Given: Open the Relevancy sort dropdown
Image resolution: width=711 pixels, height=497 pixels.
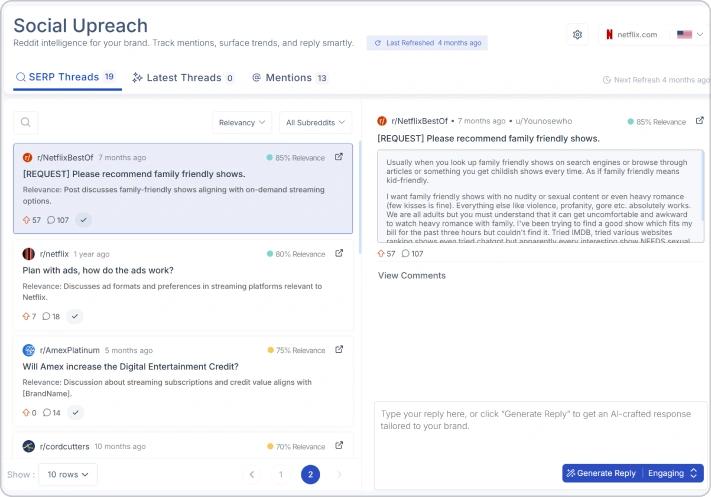Looking at the screenshot, I should [242, 122].
